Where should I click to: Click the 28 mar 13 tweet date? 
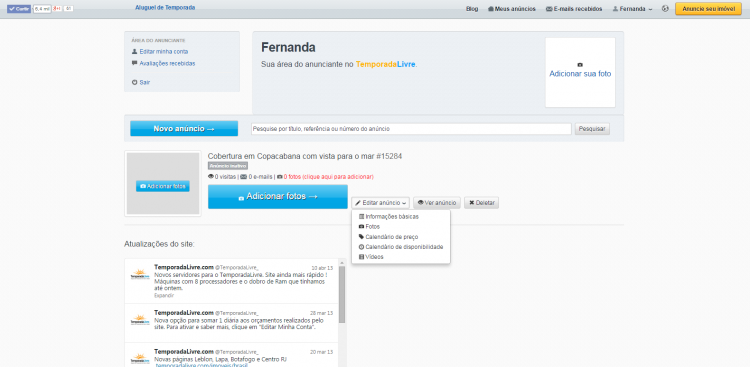321,313
